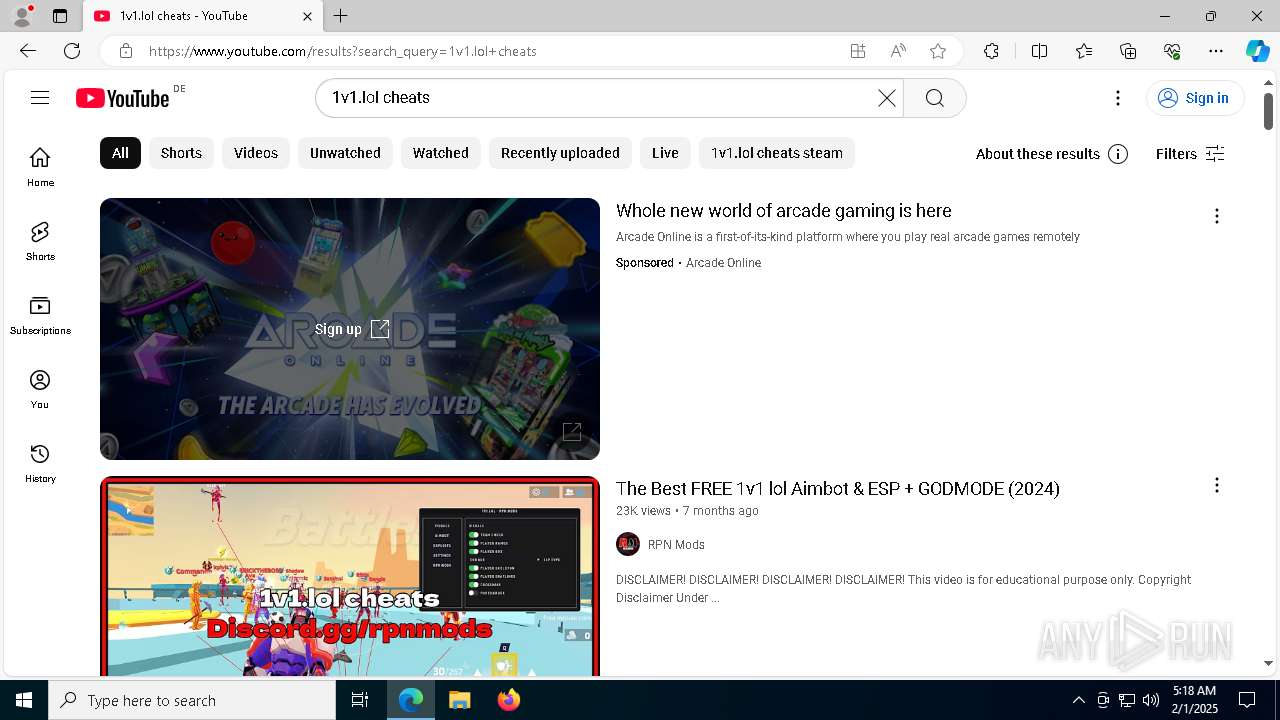Click the Arcade Online advertiser name
This screenshot has height=720, width=1280.
(x=723, y=263)
